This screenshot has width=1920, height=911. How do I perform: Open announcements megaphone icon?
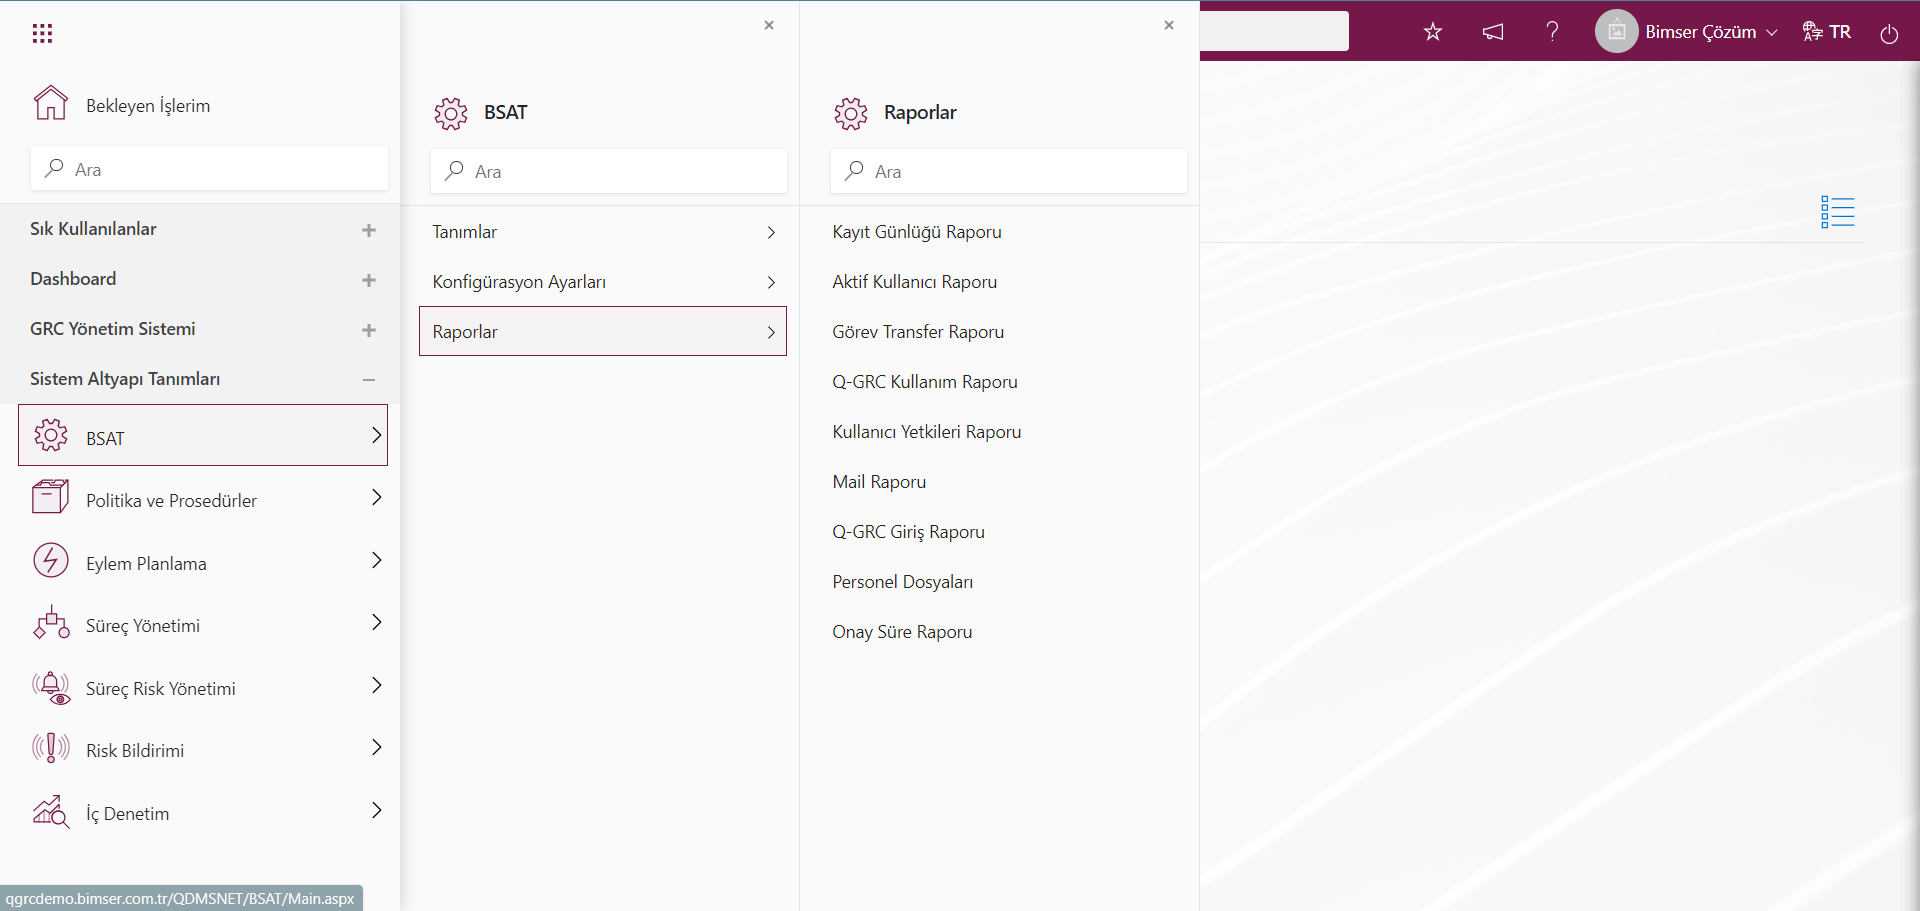point(1493,32)
